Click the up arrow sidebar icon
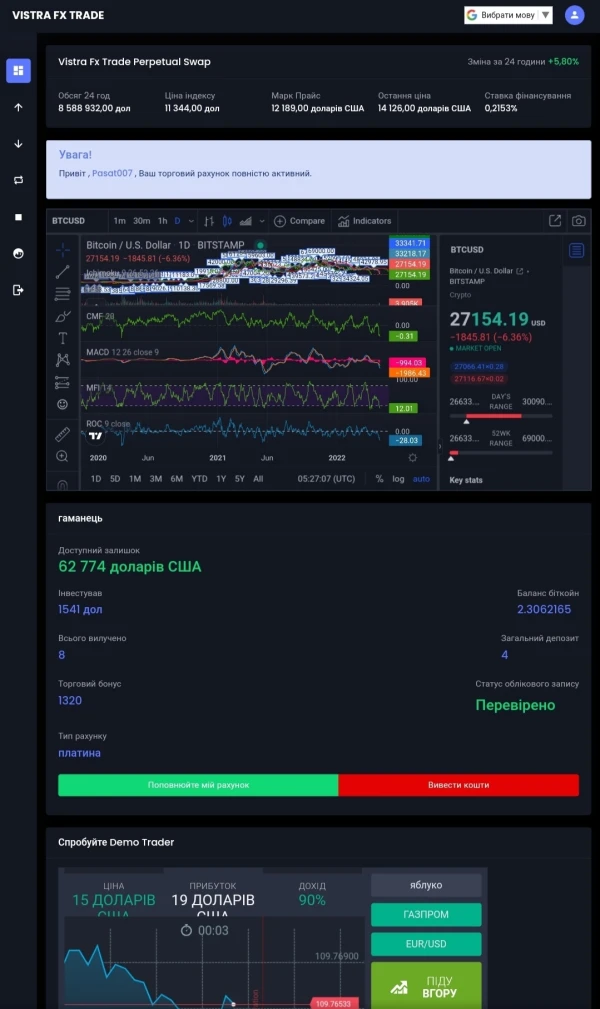The height and width of the screenshot is (1009, 600). (18, 107)
